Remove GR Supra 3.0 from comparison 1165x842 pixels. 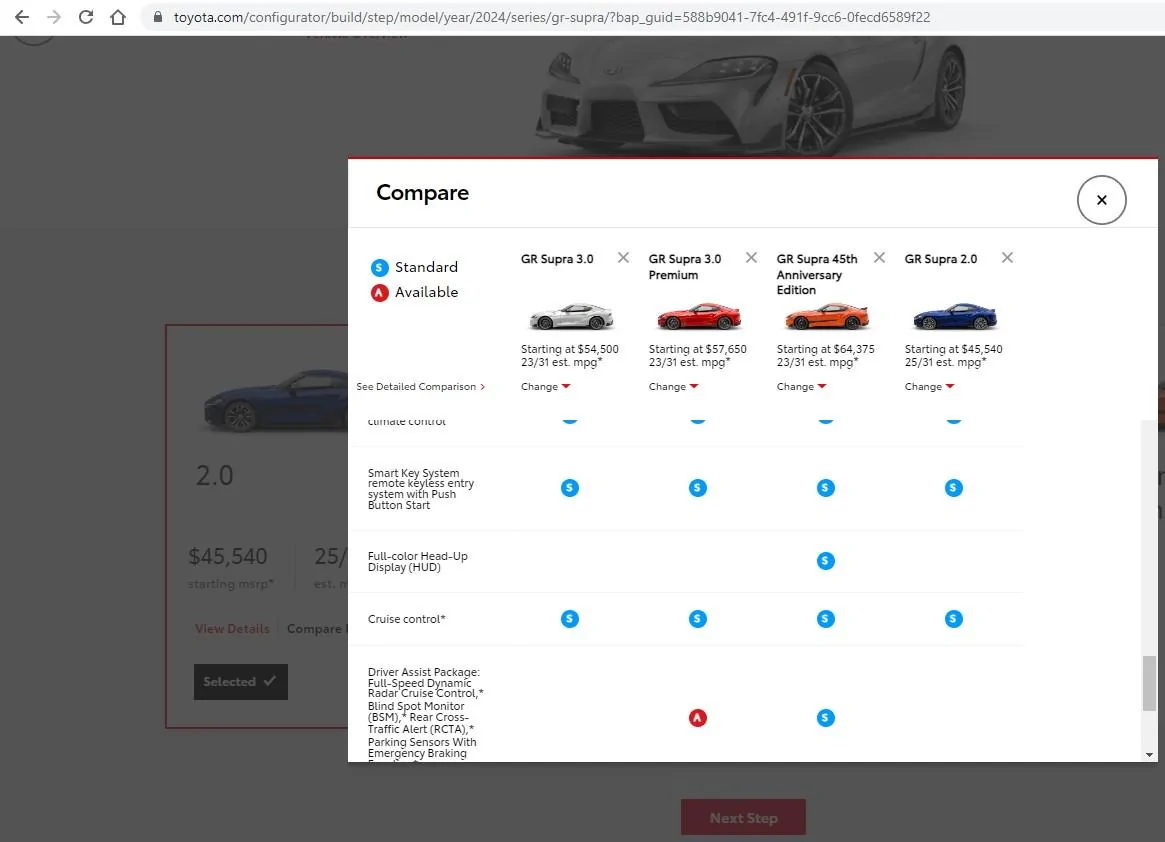click(x=623, y=258)
